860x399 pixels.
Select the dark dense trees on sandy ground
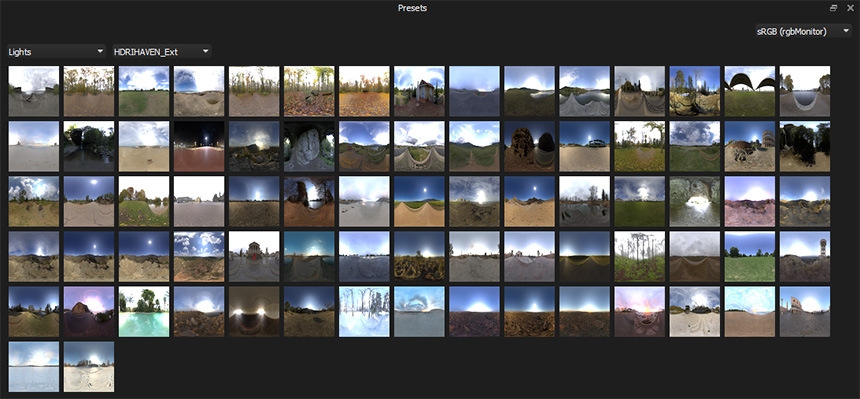click(805, 147)
